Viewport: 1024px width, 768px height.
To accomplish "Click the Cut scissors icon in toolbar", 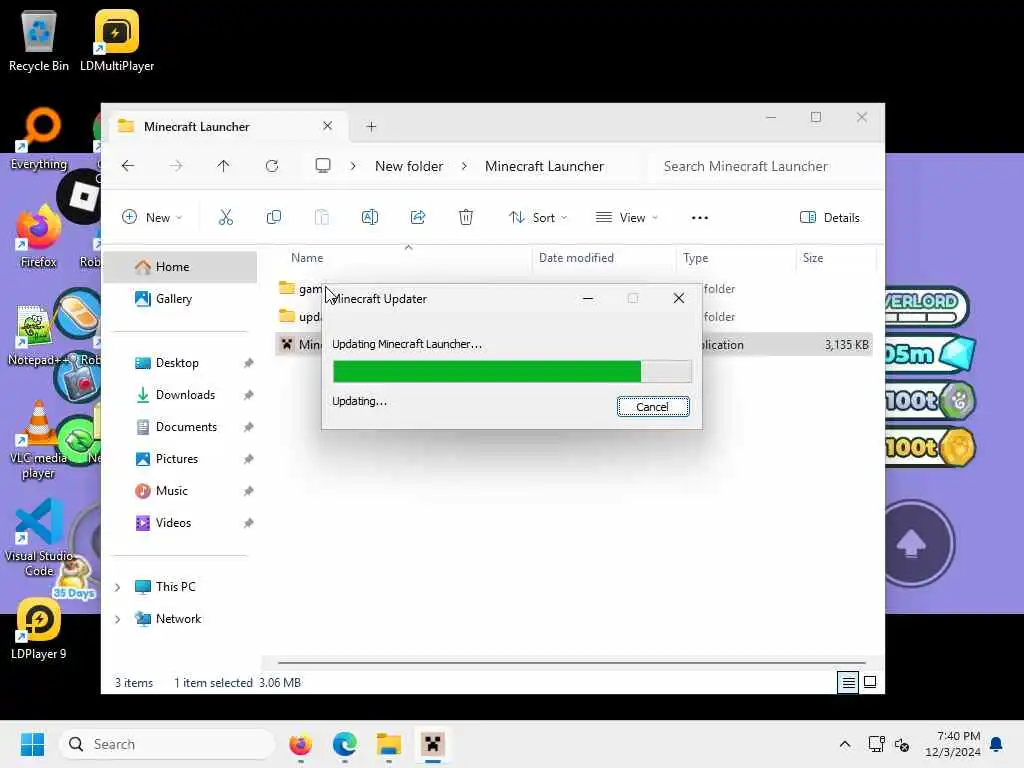I will point(225,217).
